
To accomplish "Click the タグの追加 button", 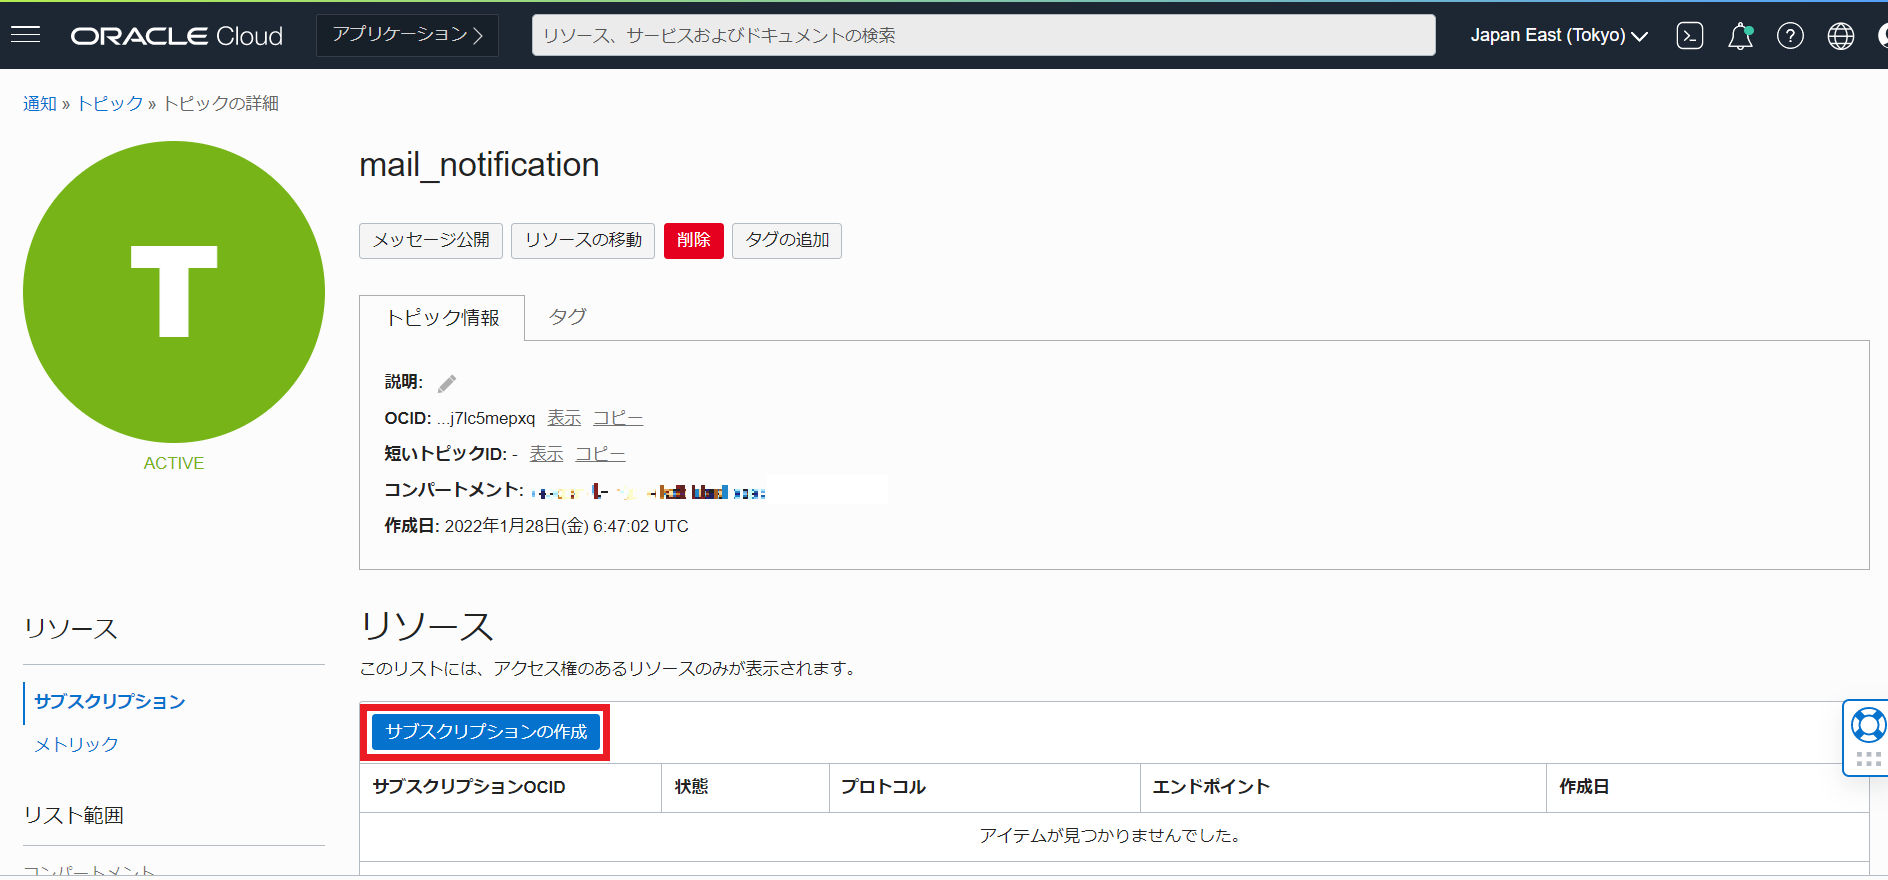I will (787, 240).
